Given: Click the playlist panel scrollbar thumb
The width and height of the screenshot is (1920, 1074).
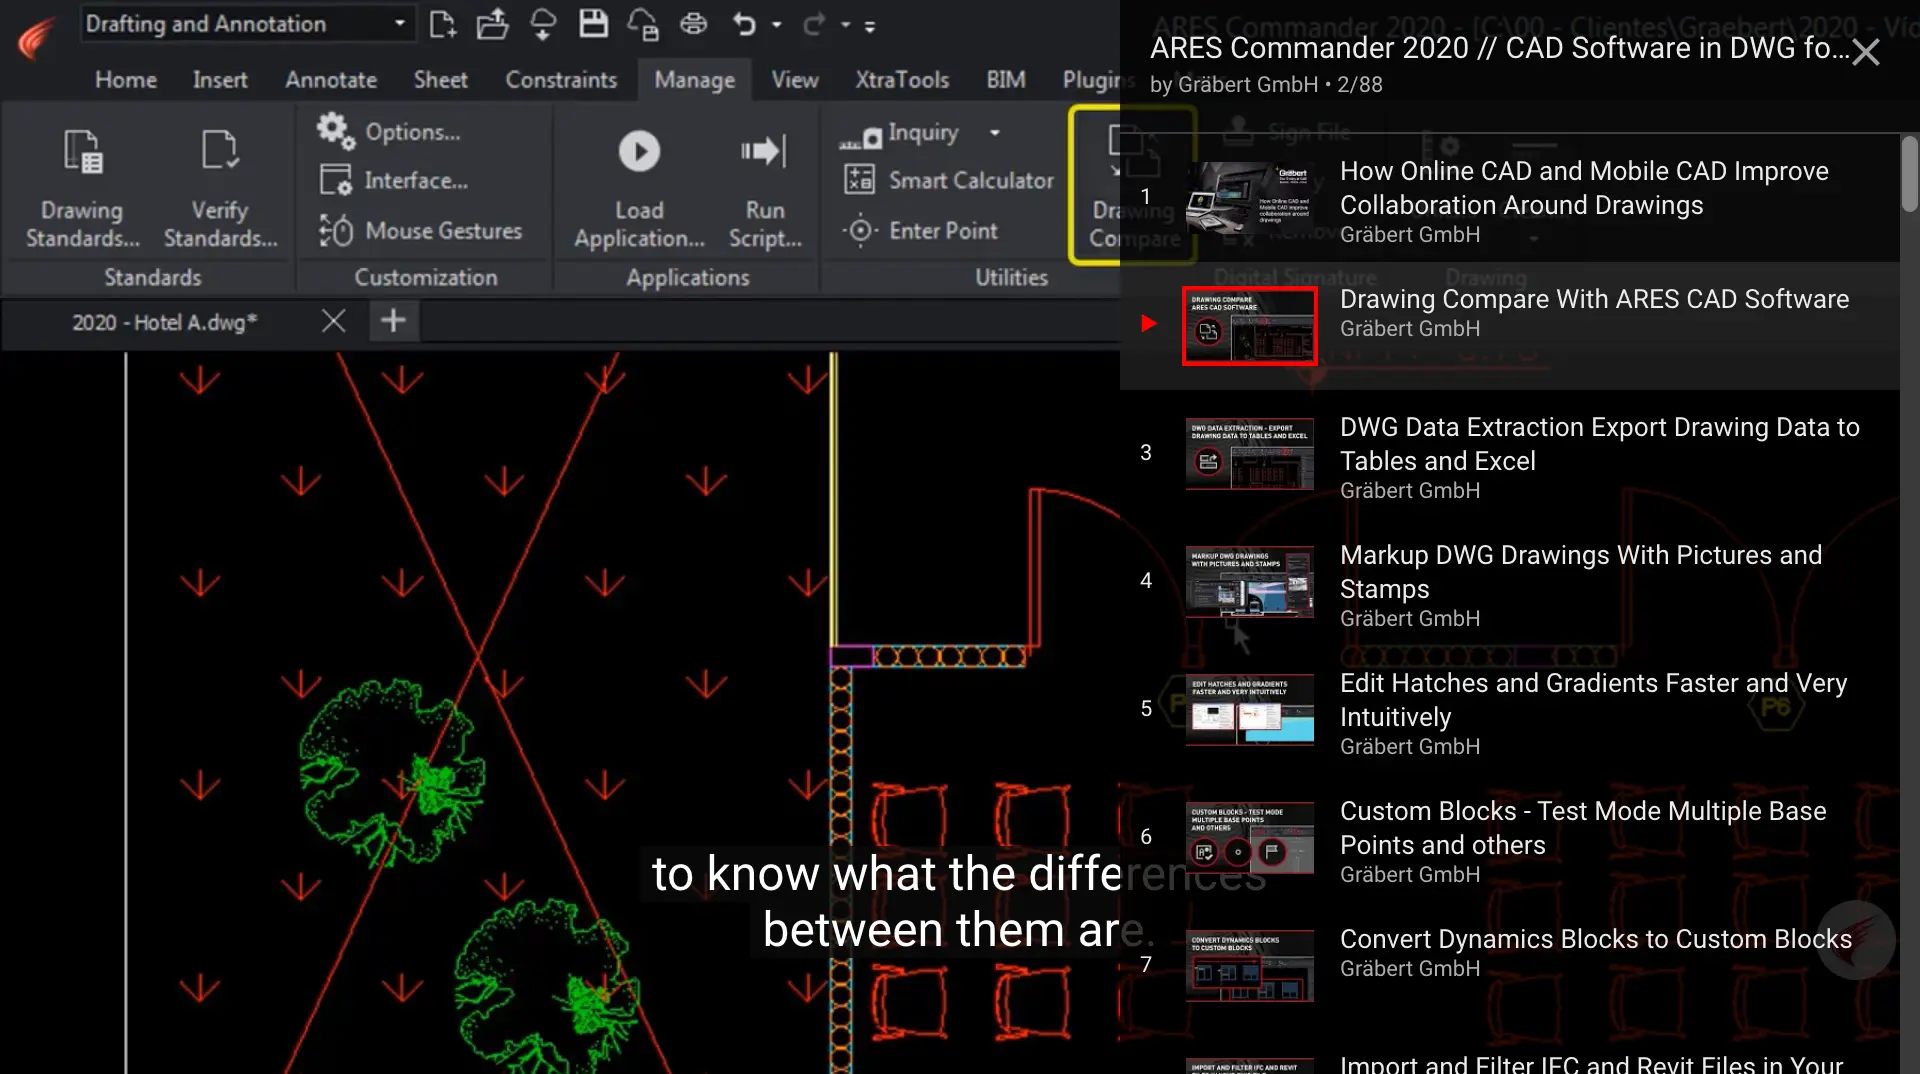Looking at the screenshot, I should [1910, 174].
